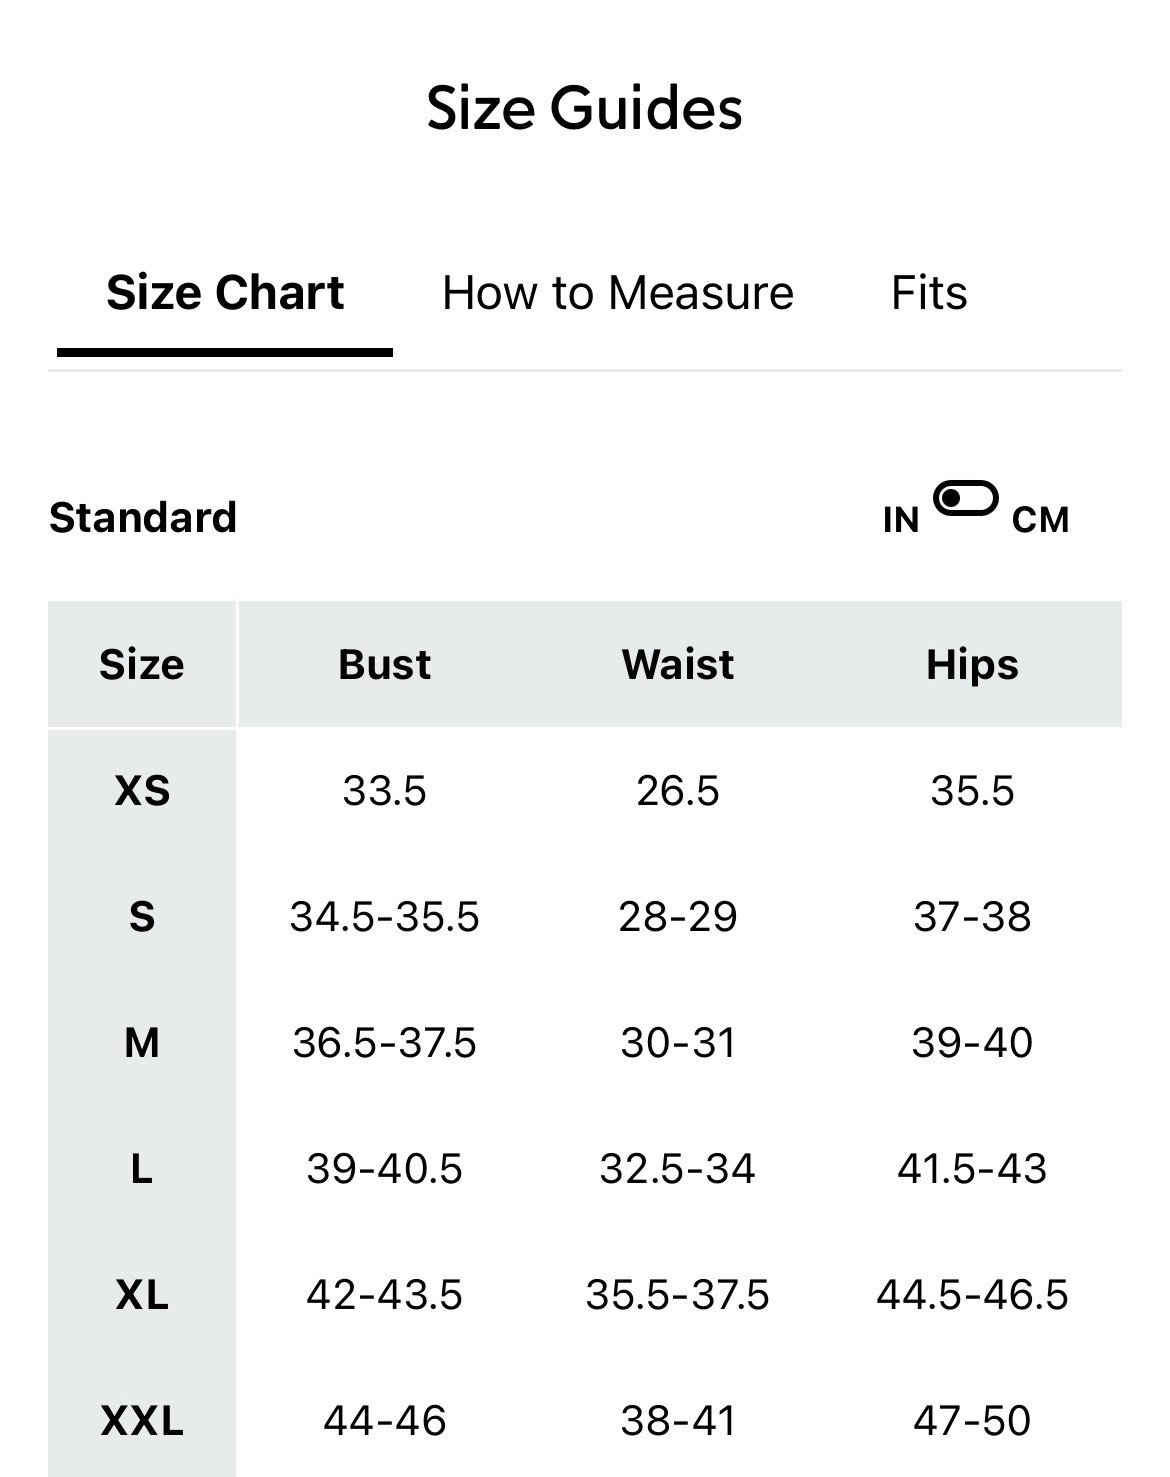Click the Standard section label
This screenshot has width=1170, height=1477.
point(143,517)
